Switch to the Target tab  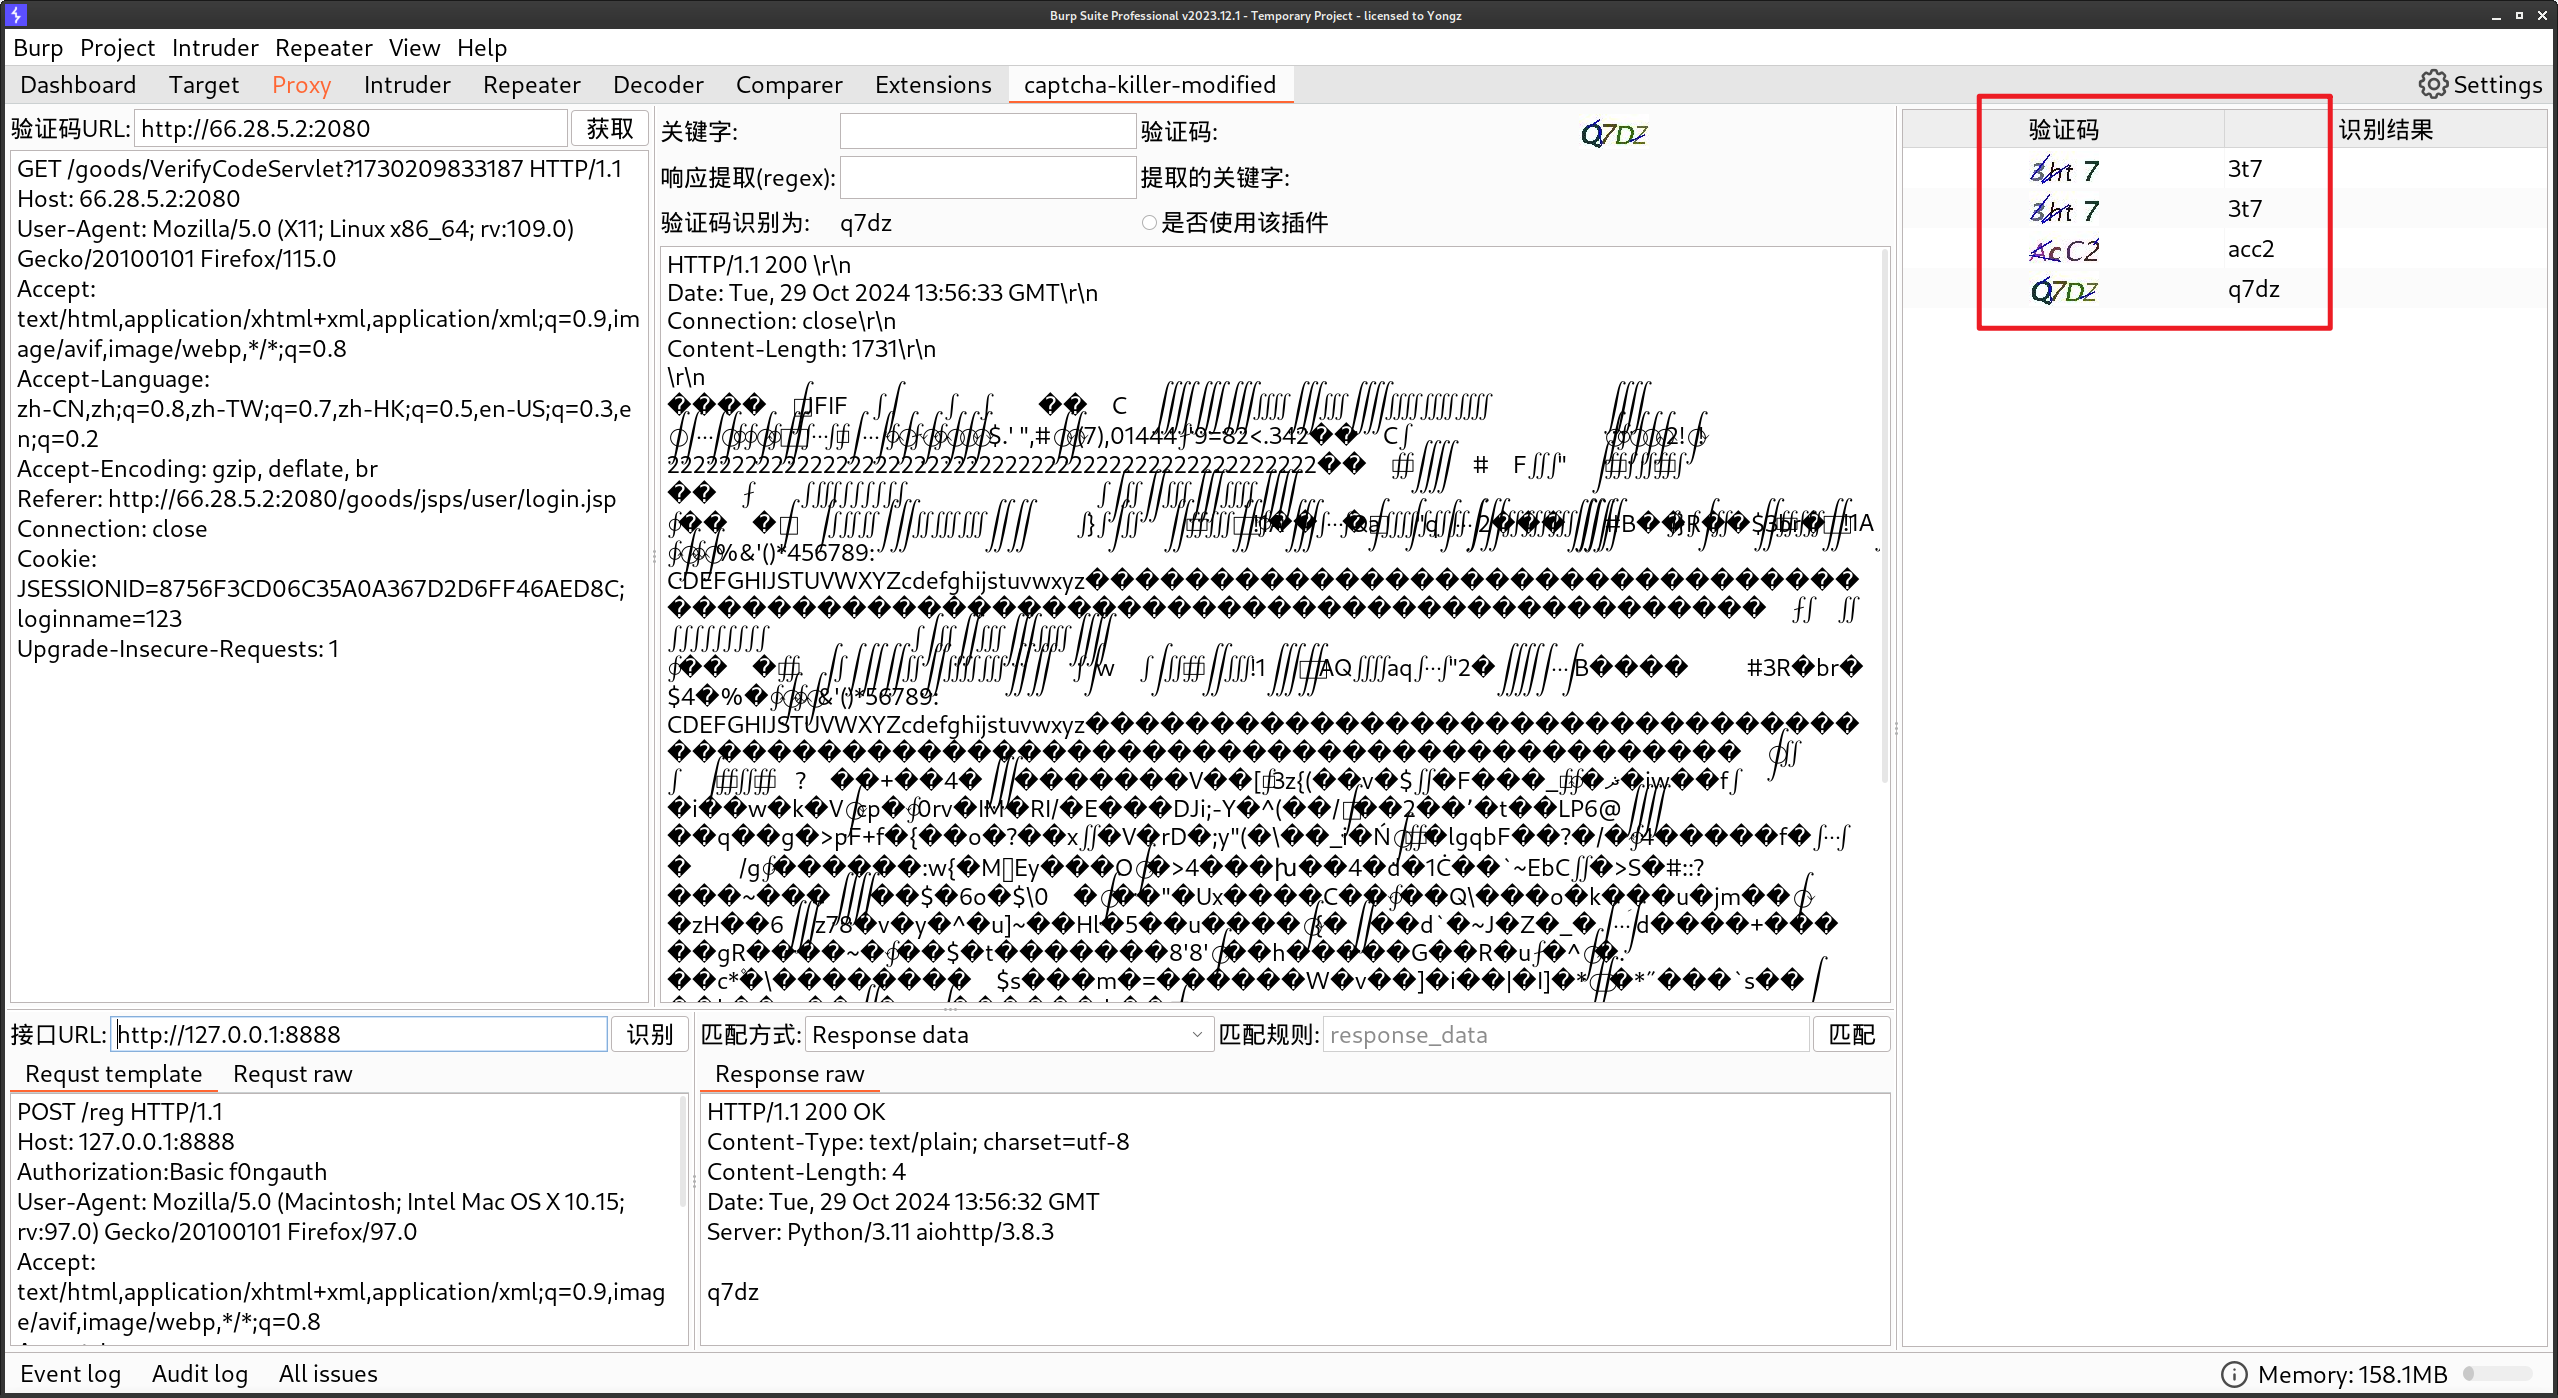point(204,85)
